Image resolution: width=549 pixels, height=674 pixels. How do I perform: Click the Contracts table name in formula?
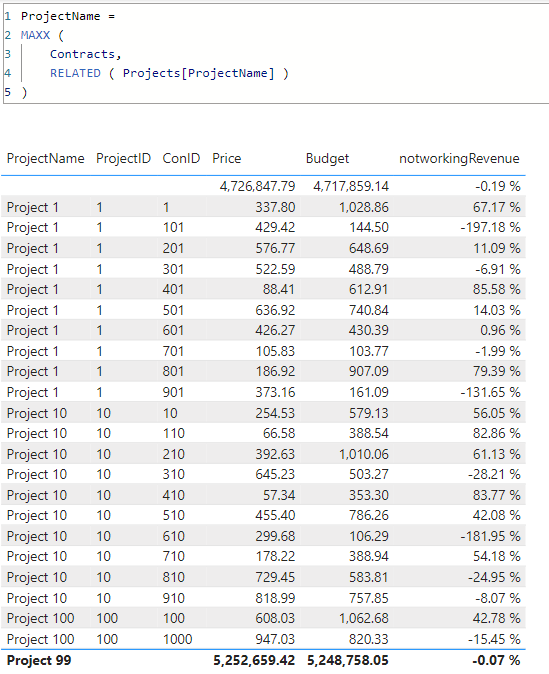click(x=83, y=54)
